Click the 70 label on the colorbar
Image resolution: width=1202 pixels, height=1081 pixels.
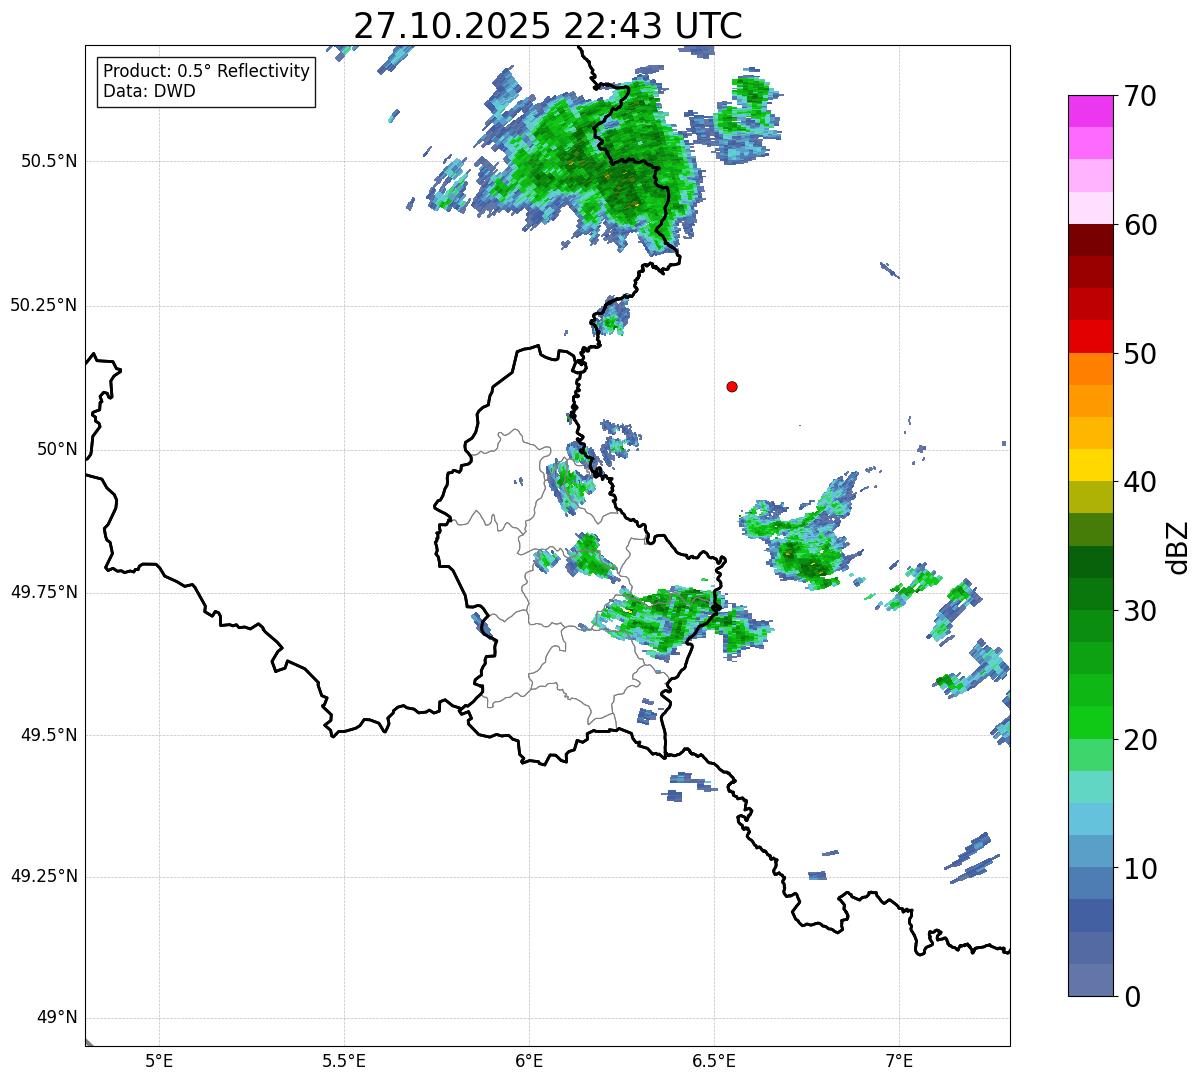coord(1140,96)
